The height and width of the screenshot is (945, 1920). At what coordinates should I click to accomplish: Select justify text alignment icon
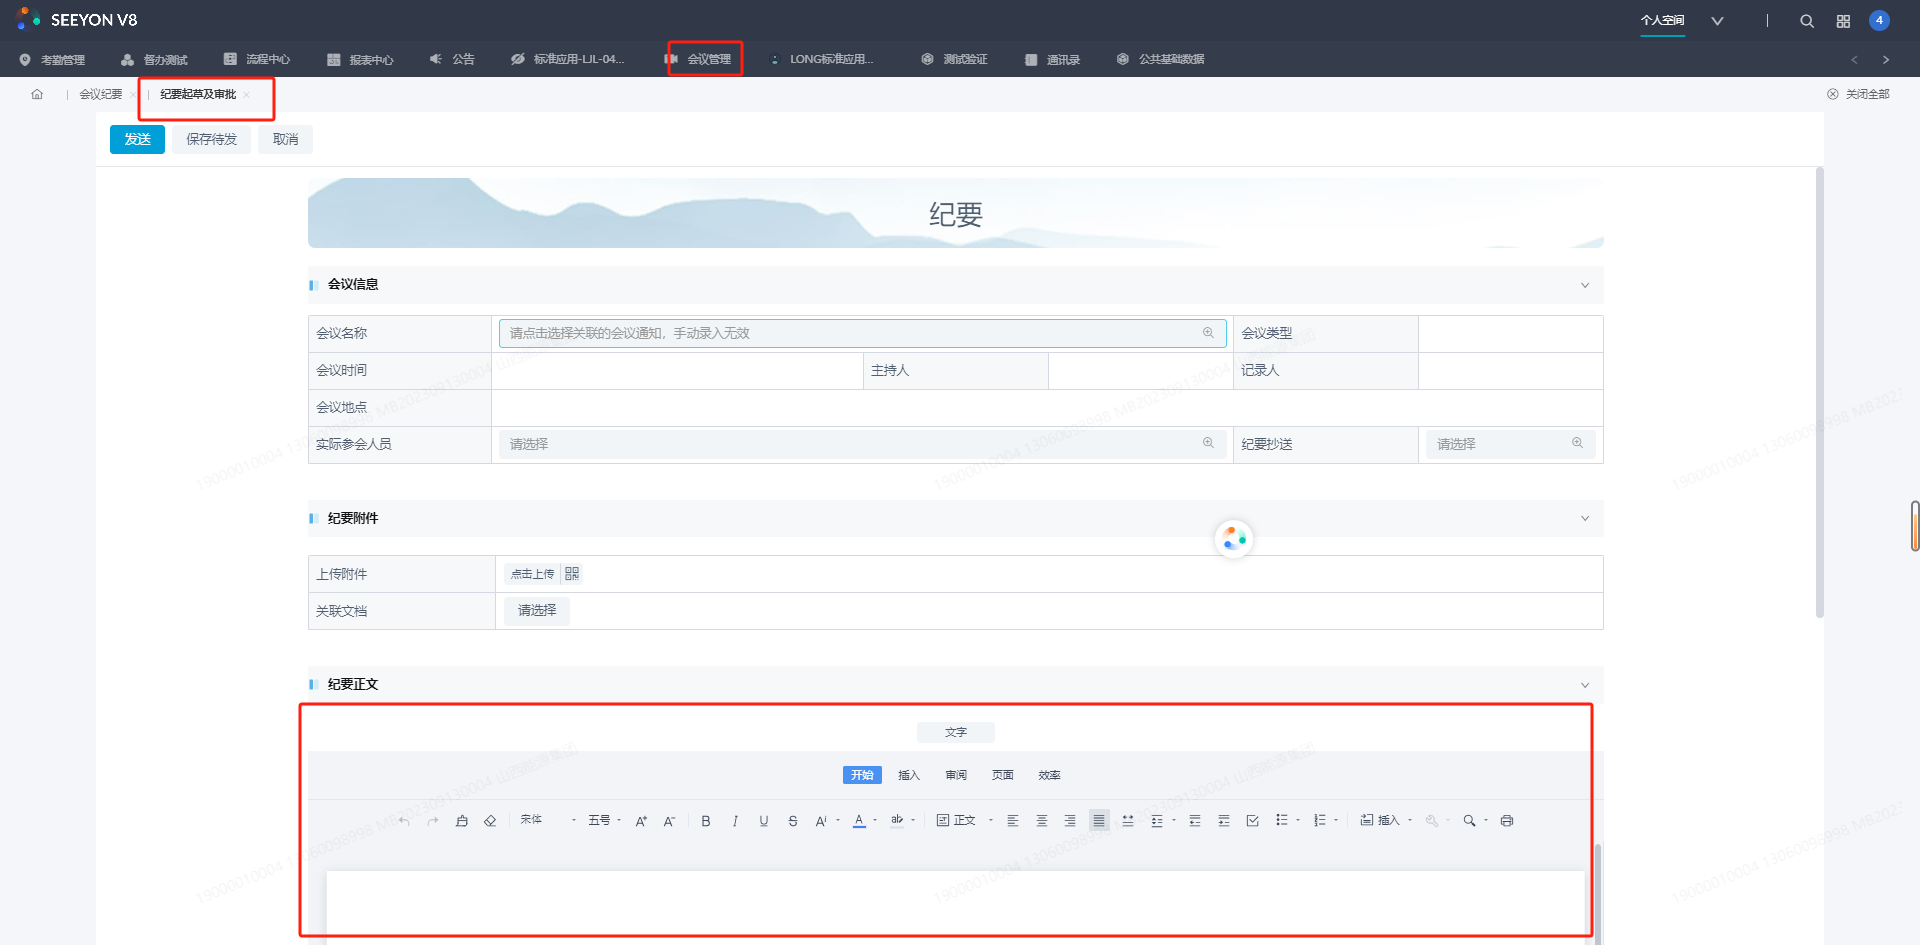(1099, 821)
